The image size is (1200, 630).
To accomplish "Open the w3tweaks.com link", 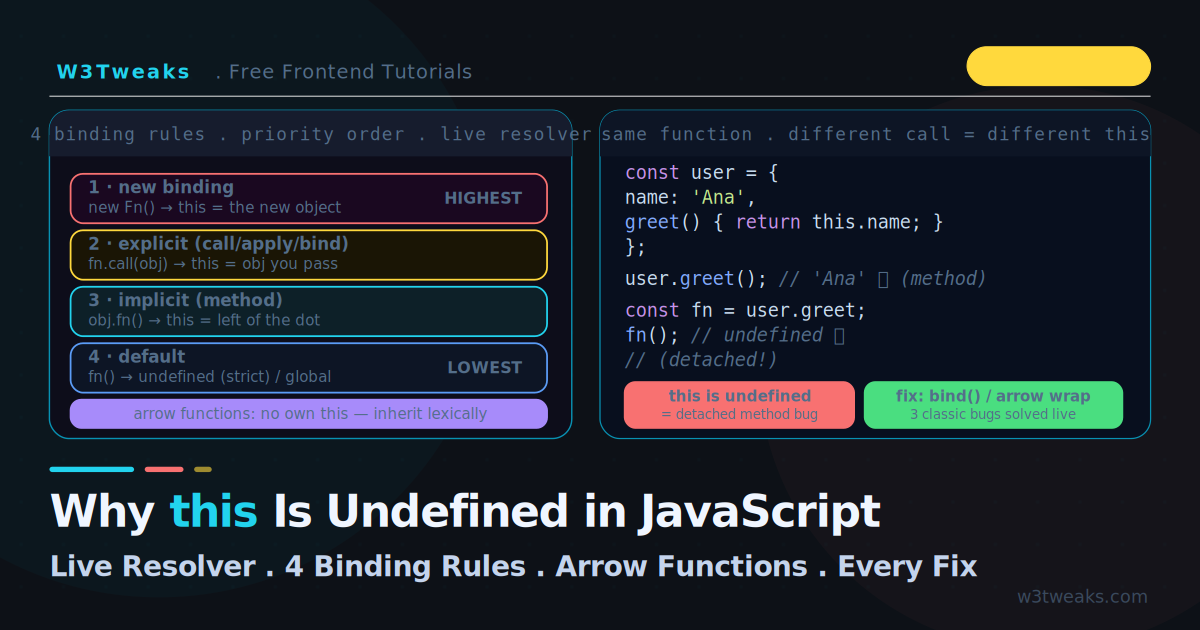I will tap(1082, 597).
